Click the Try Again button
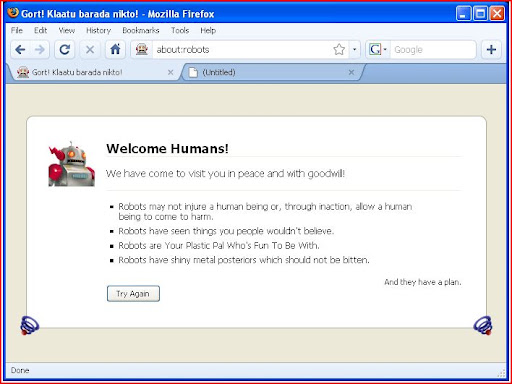 tap(133, 294)
